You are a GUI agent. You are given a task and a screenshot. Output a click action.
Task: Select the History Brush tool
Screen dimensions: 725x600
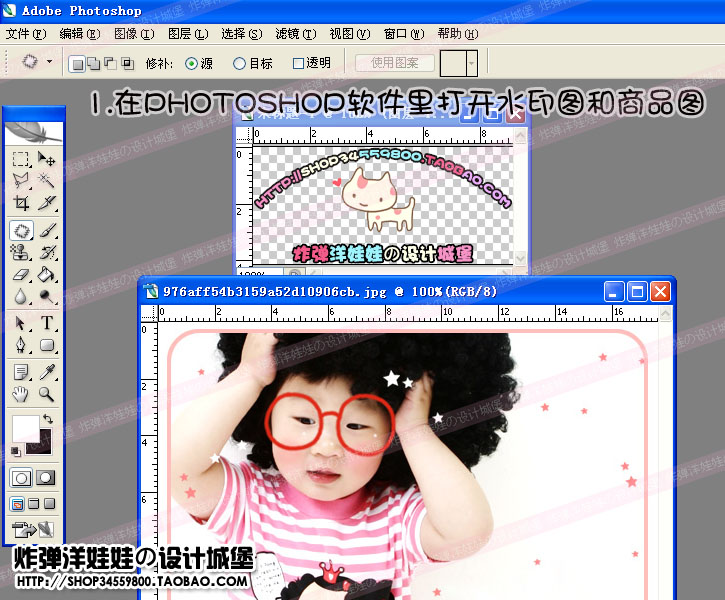47,252
